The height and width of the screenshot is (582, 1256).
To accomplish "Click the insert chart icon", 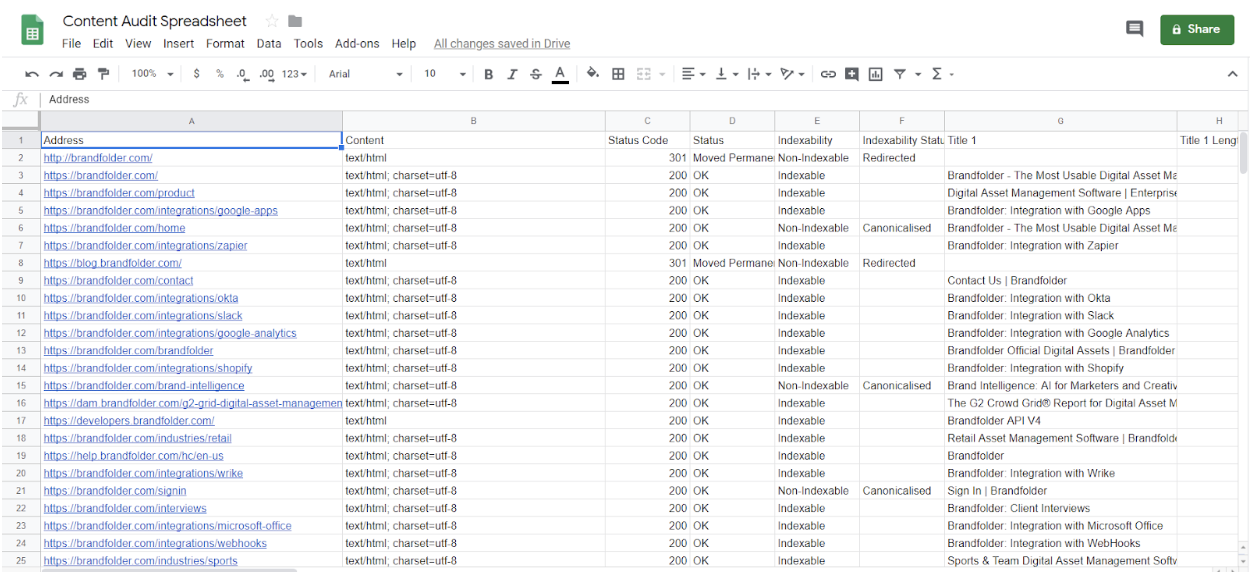I will (x=876, y=74).
